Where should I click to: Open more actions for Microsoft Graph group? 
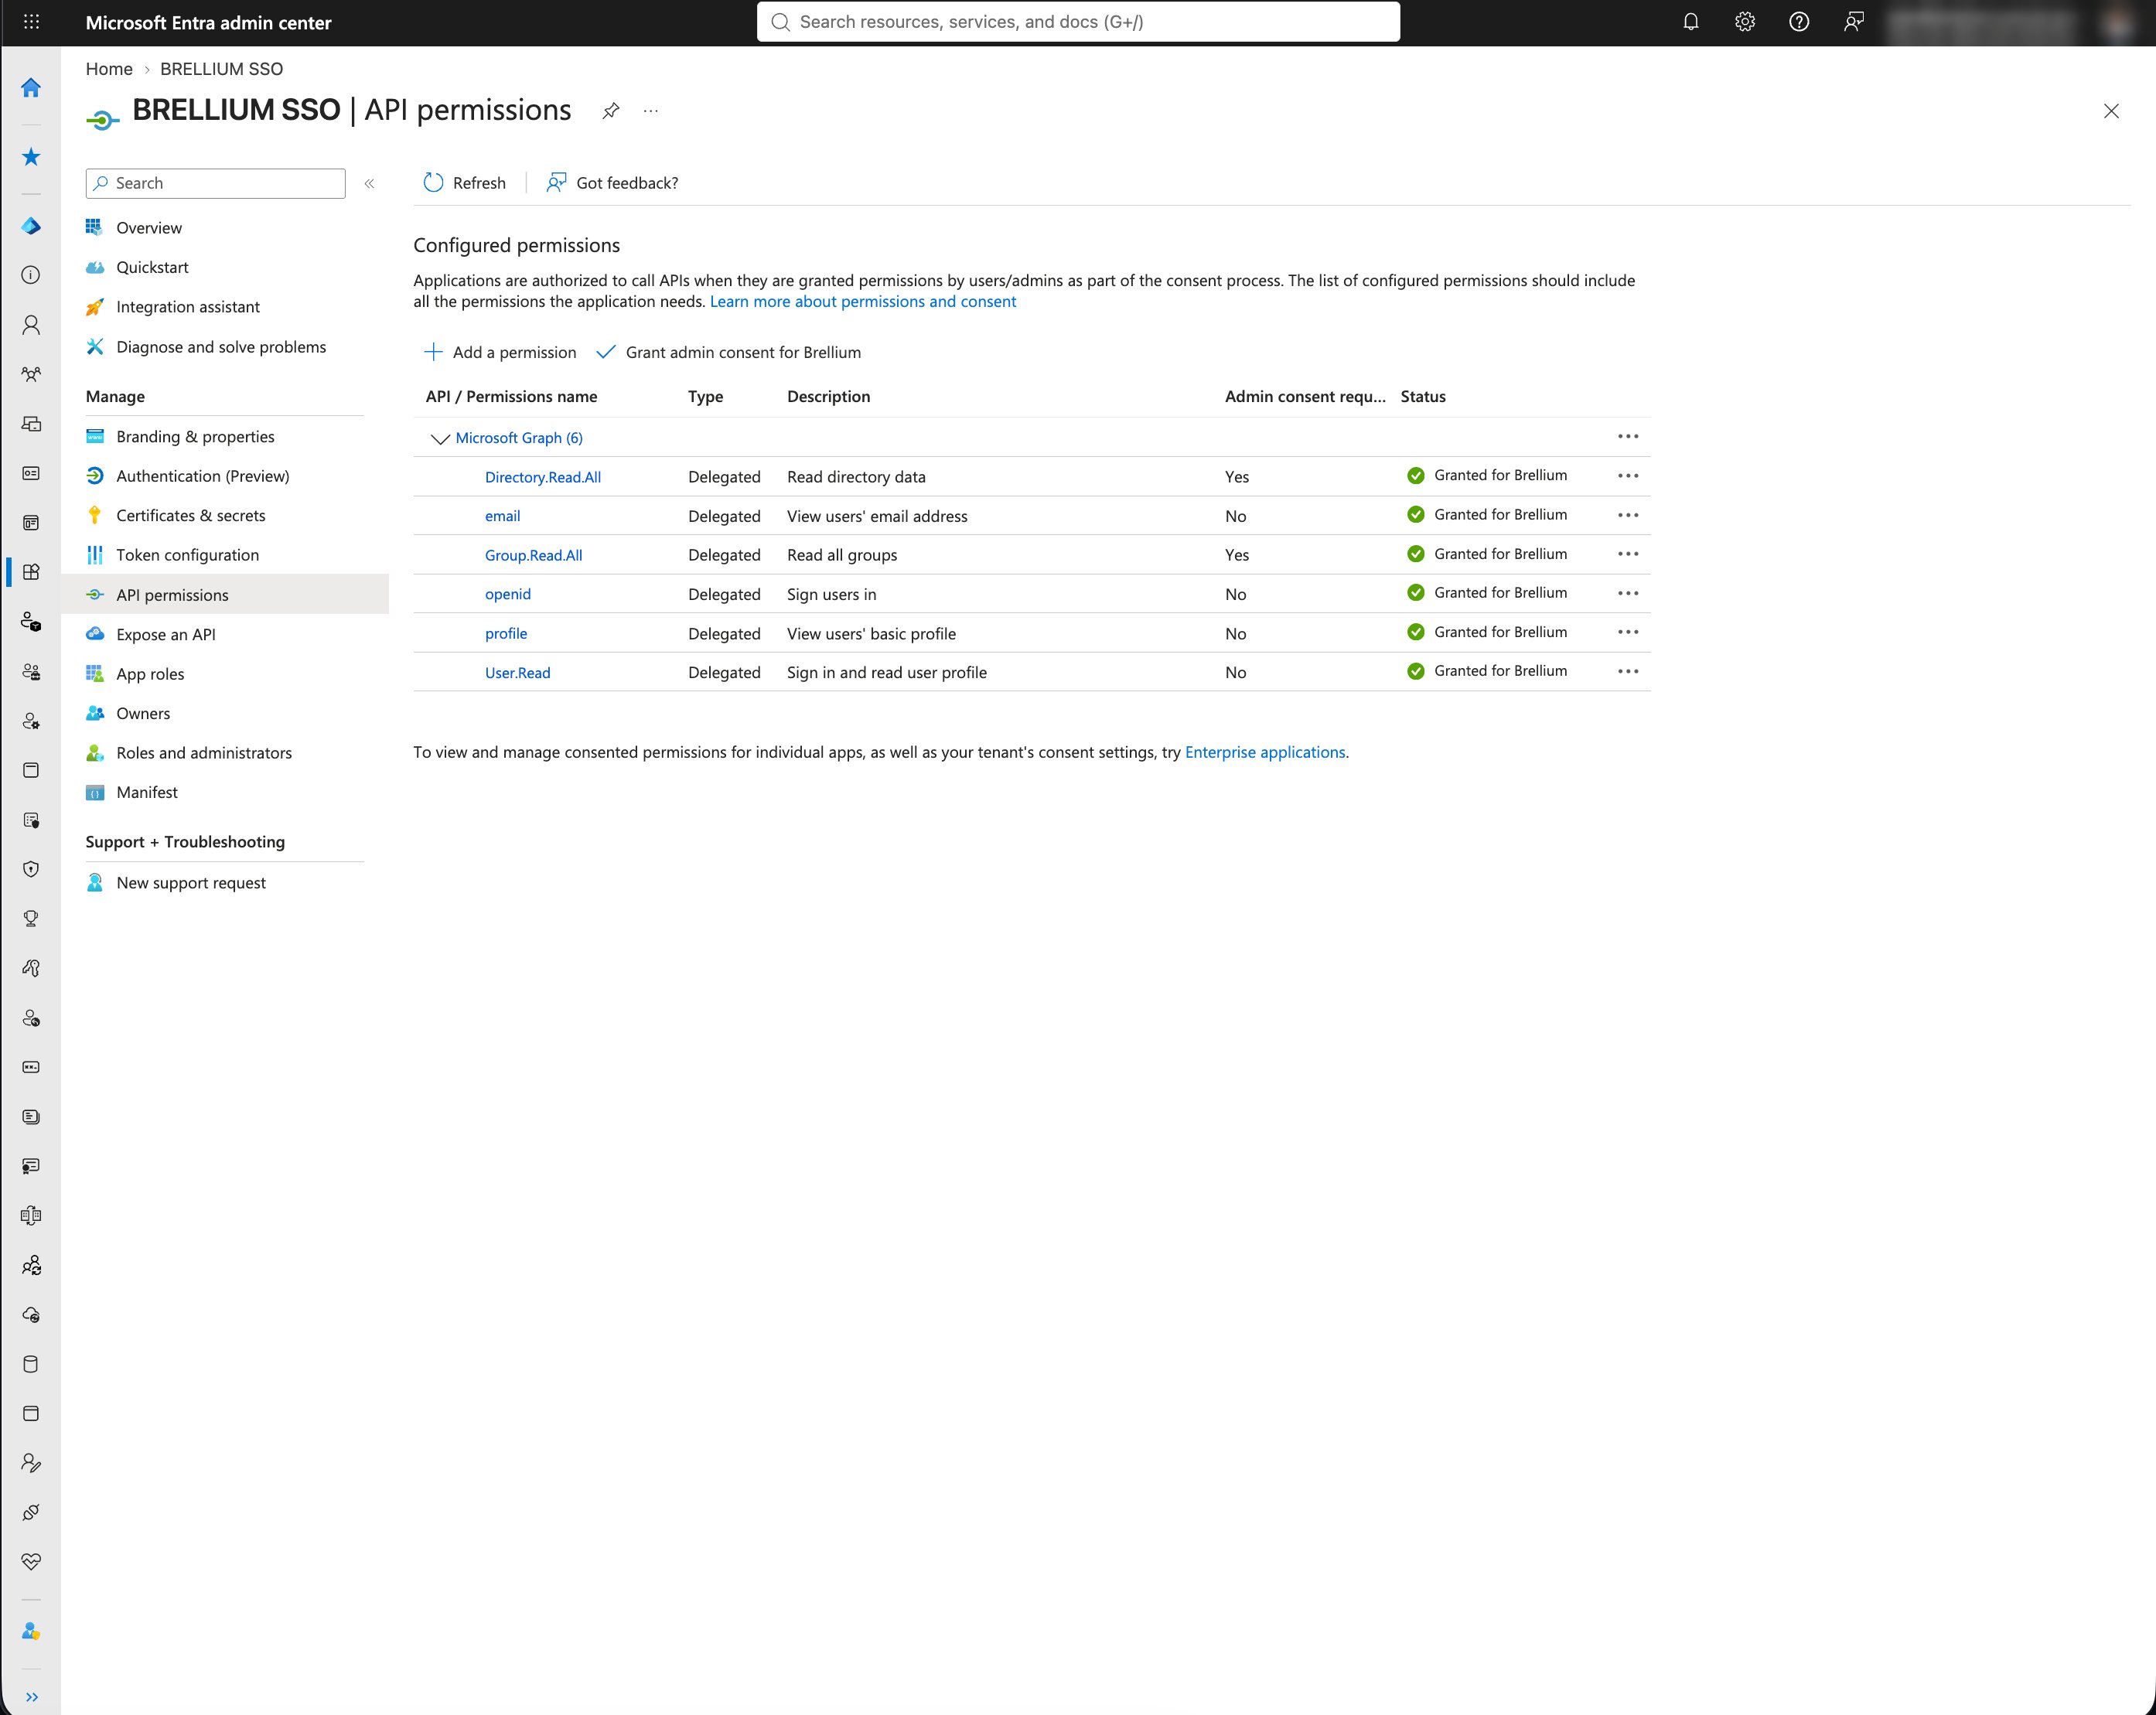click(1627, 437)
